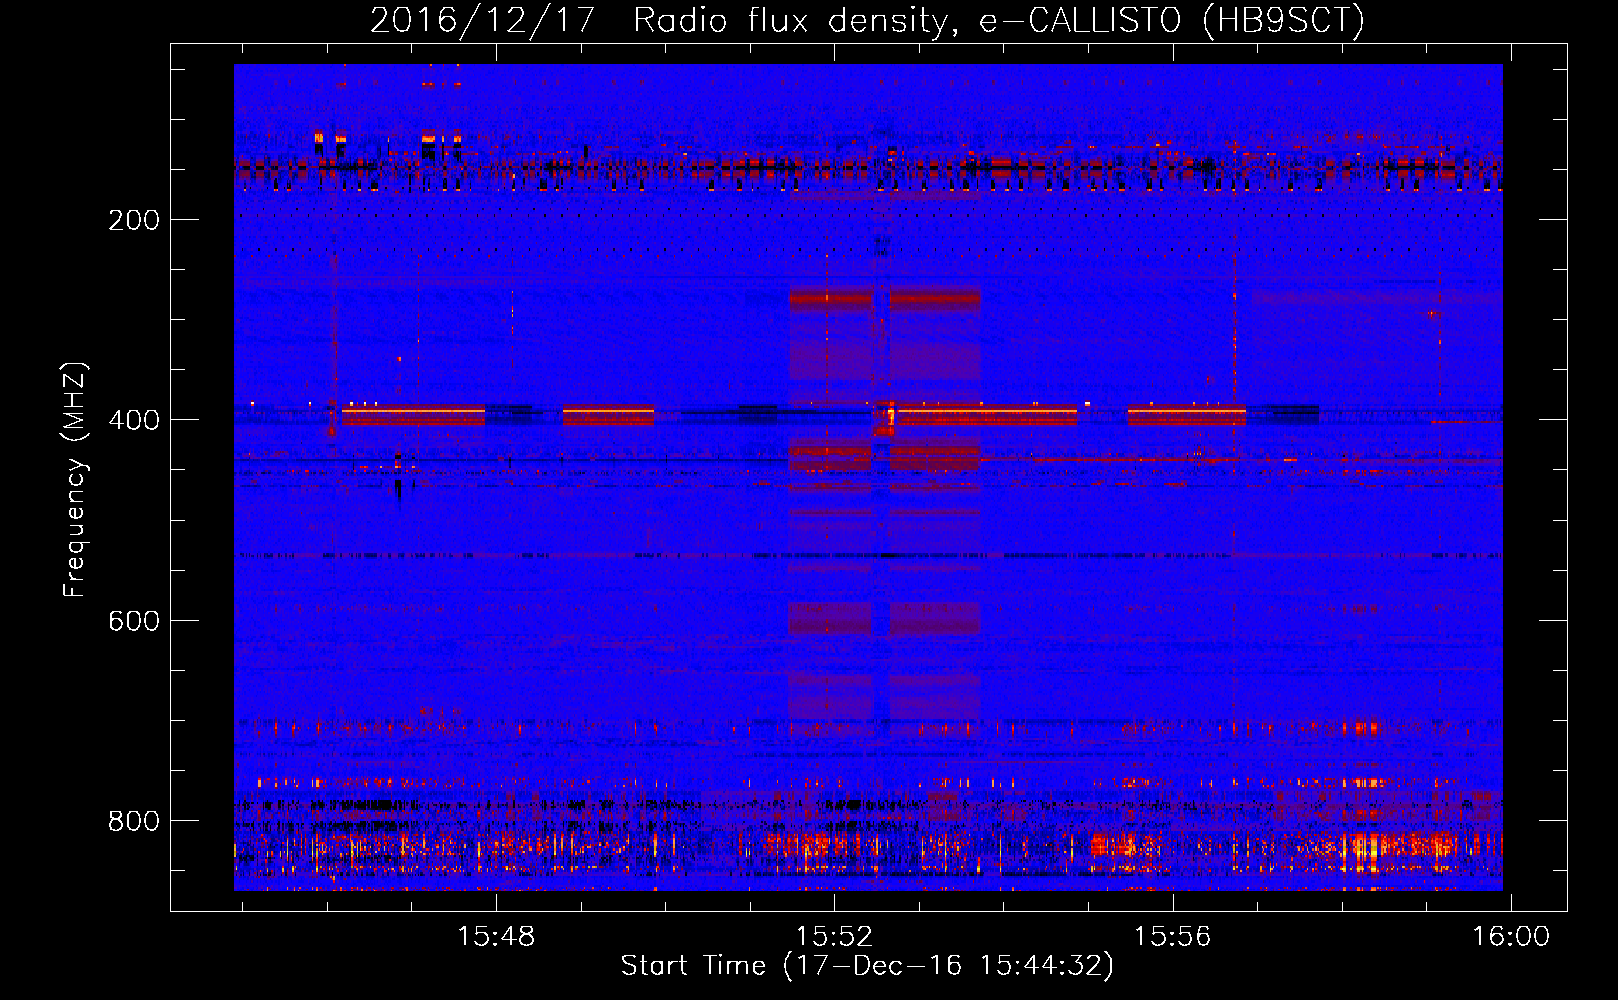1618x1000 pixels.
Task: Click the 800 frequency tick label
Action: click(134, 821)
